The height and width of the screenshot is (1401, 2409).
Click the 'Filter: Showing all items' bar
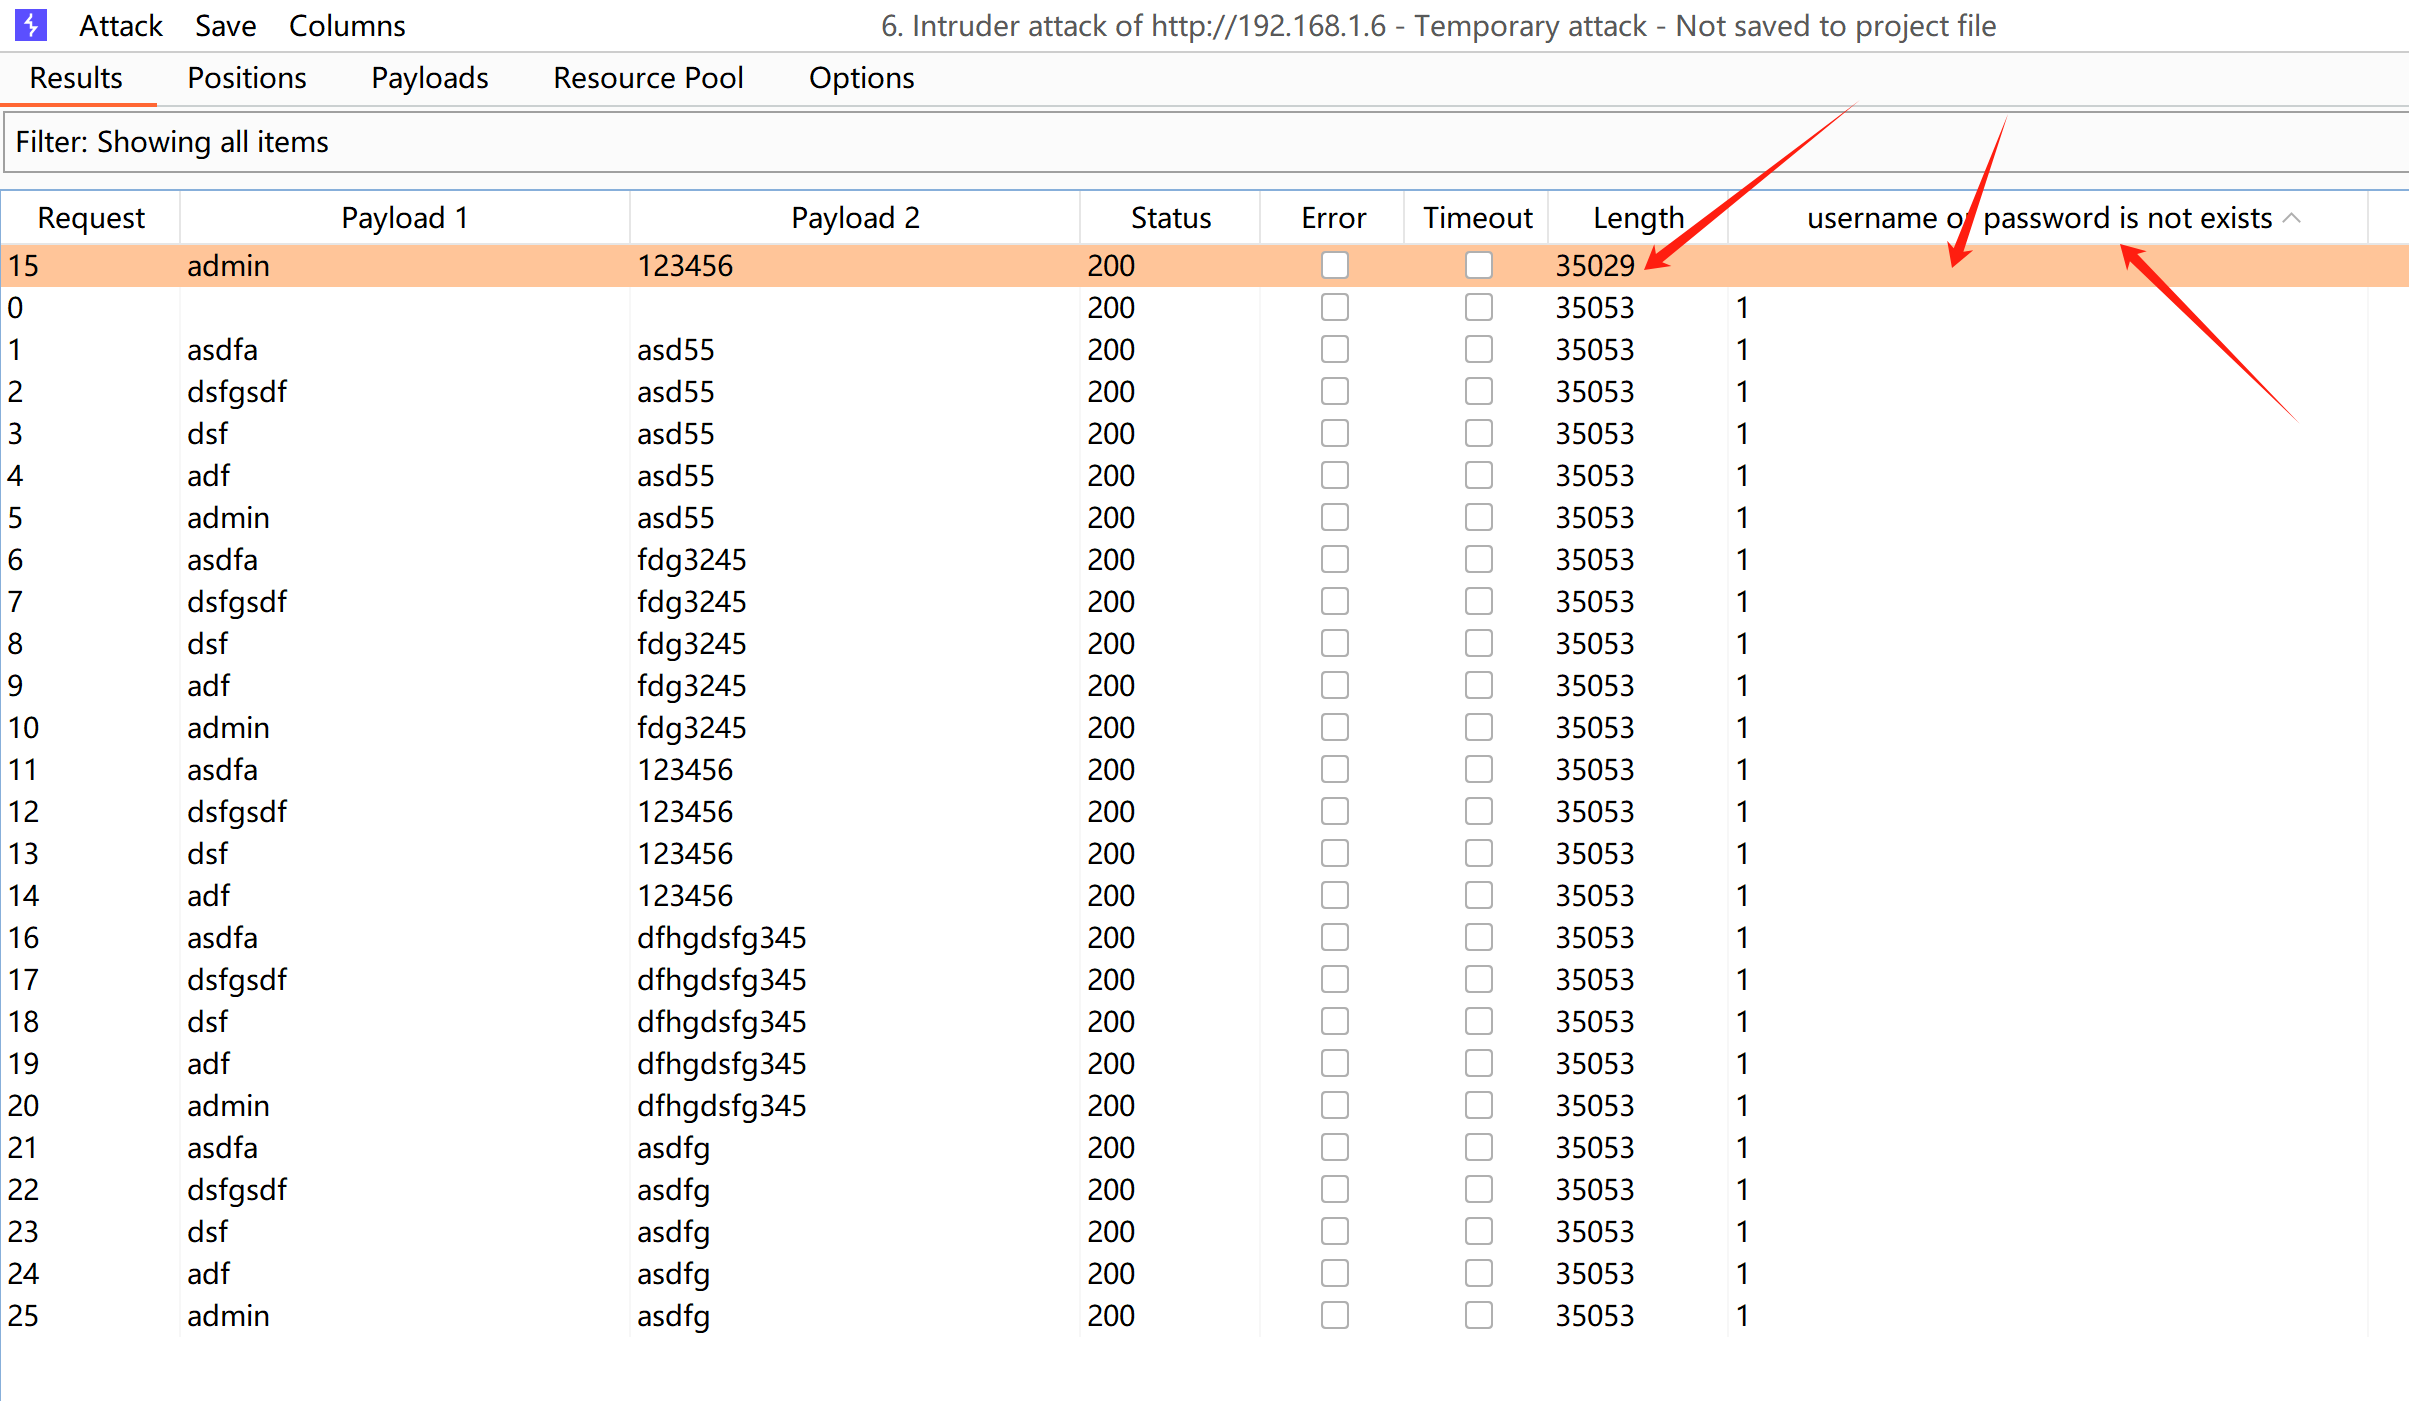1200,142
